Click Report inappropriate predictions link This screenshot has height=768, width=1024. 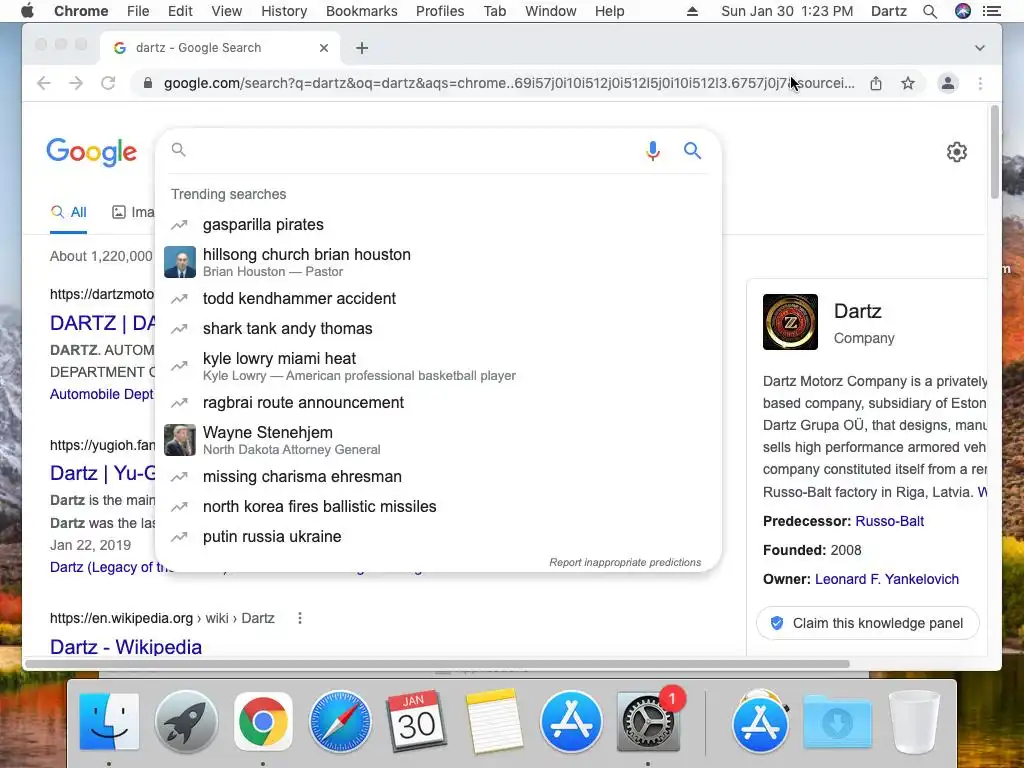coord(625,562)
